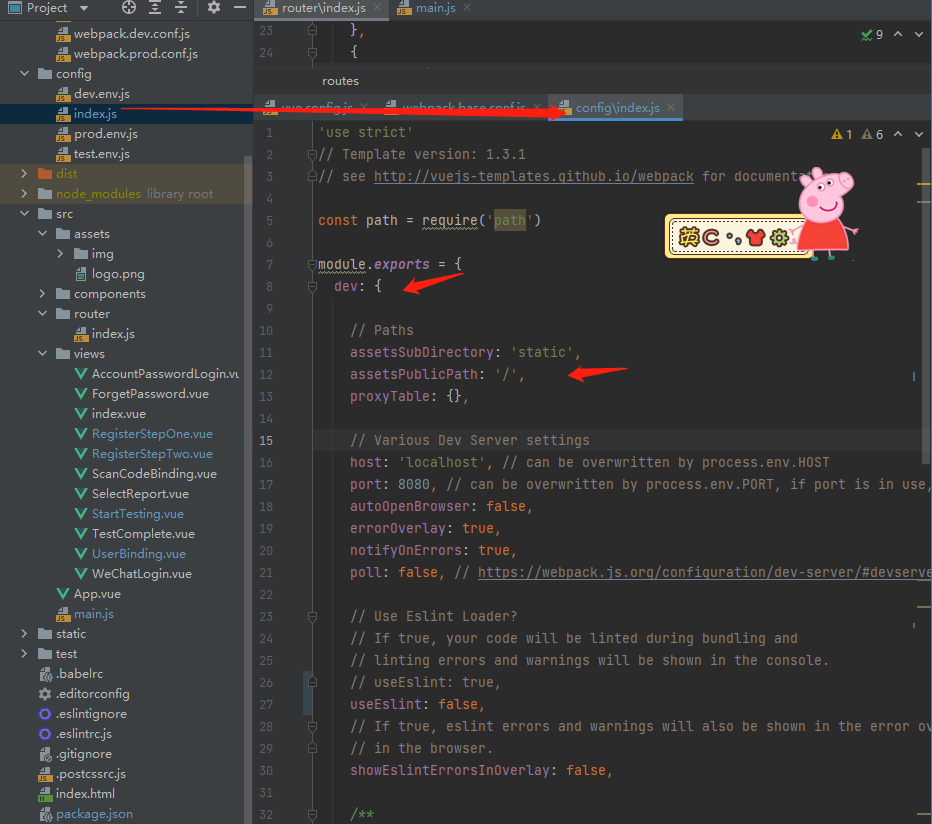Open AccountPasswordLogin.vue file

[x=165, y=374]
